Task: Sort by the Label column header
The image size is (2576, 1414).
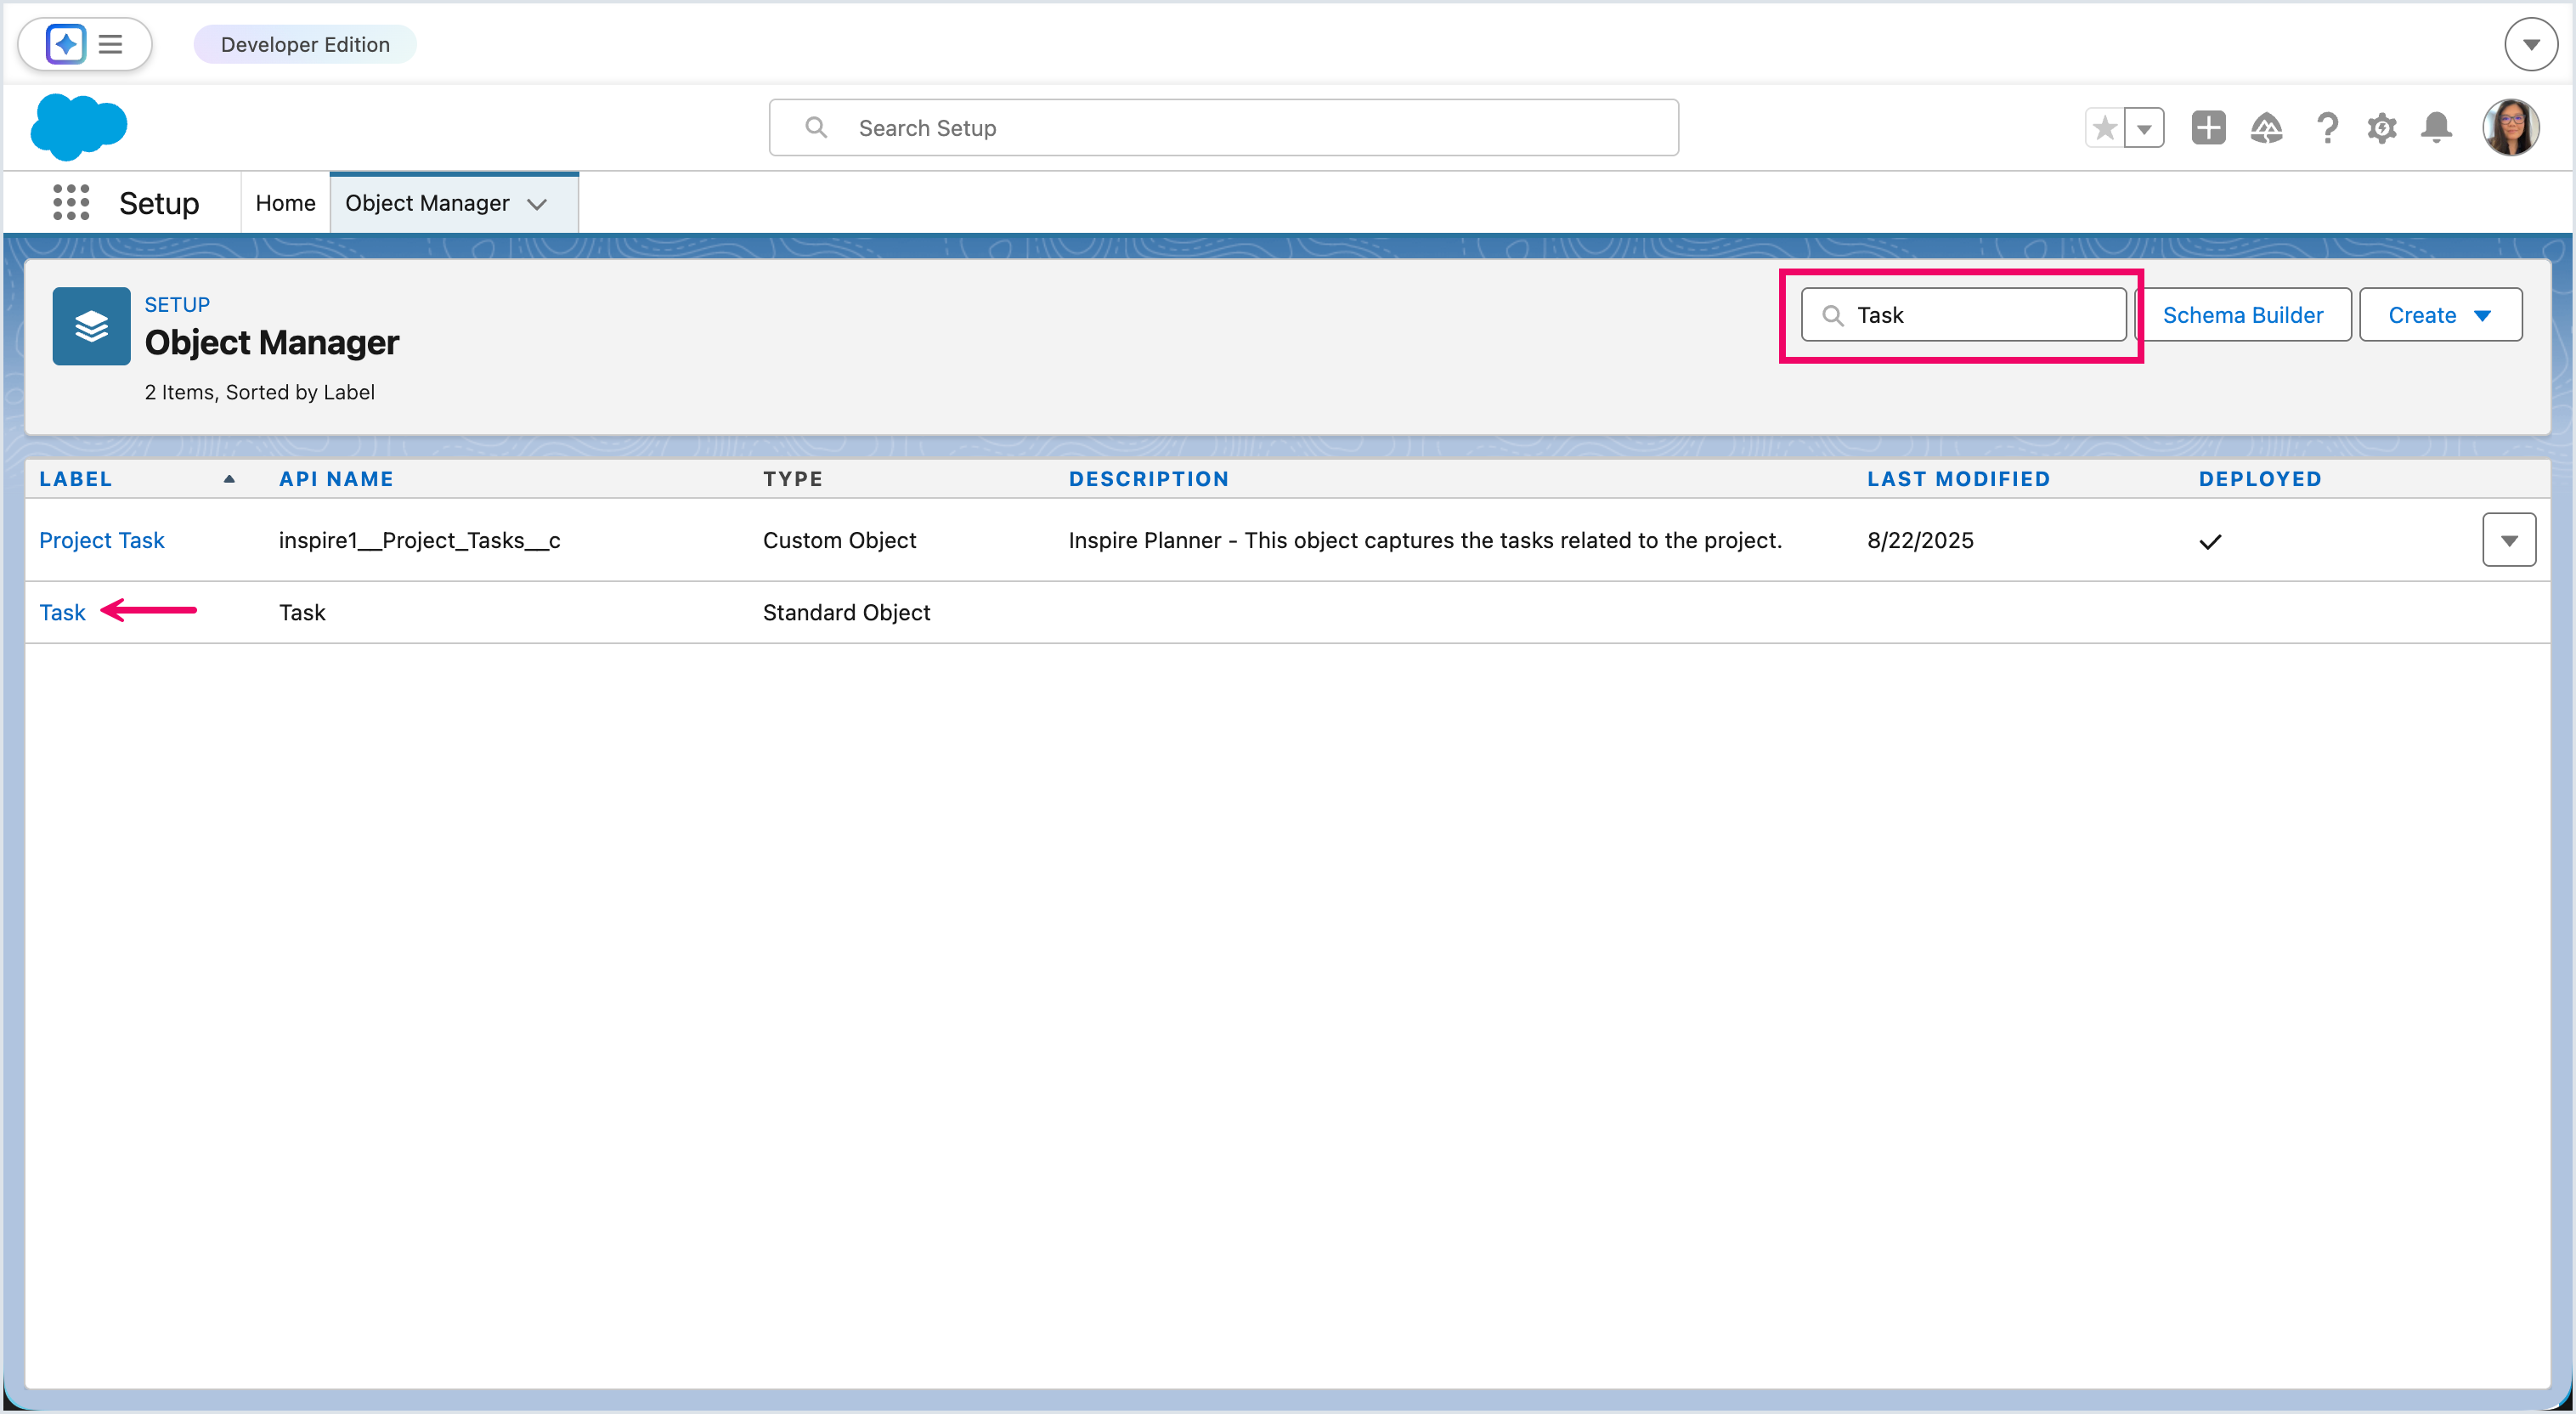Action: [76, 479]
